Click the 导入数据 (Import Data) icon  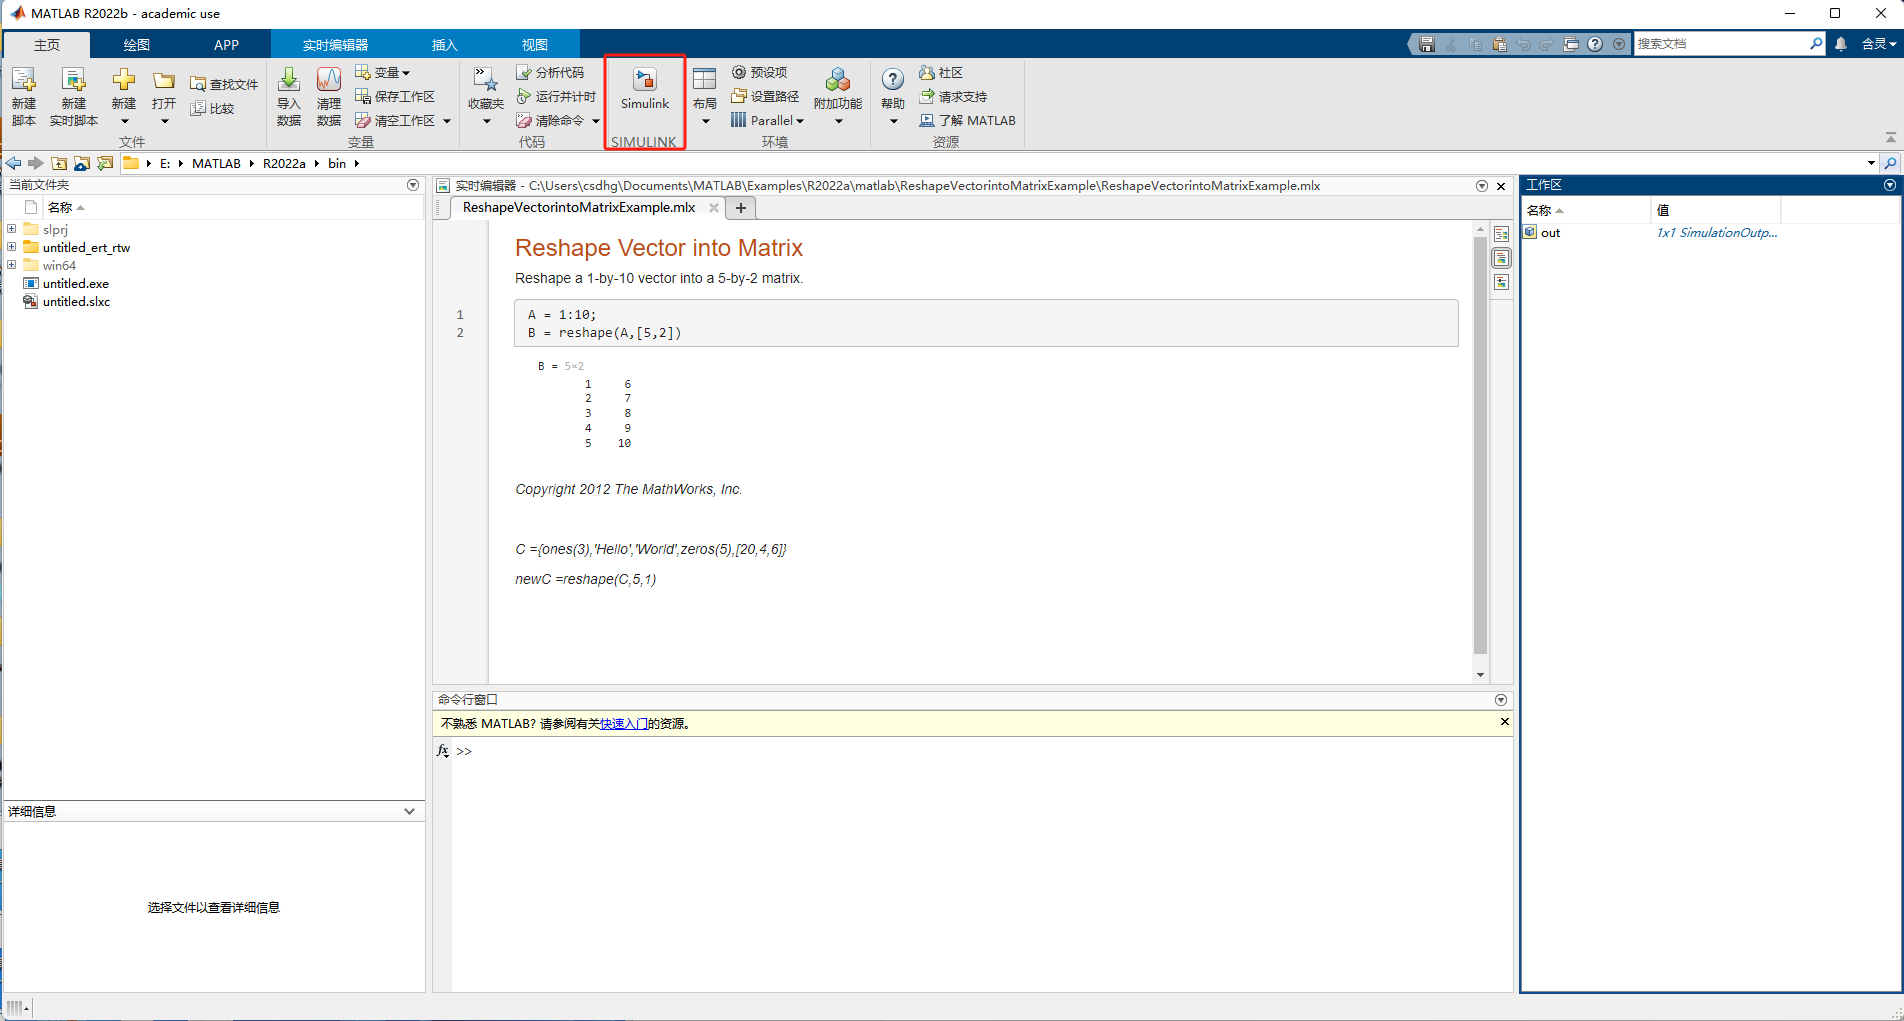coord(289,80)
